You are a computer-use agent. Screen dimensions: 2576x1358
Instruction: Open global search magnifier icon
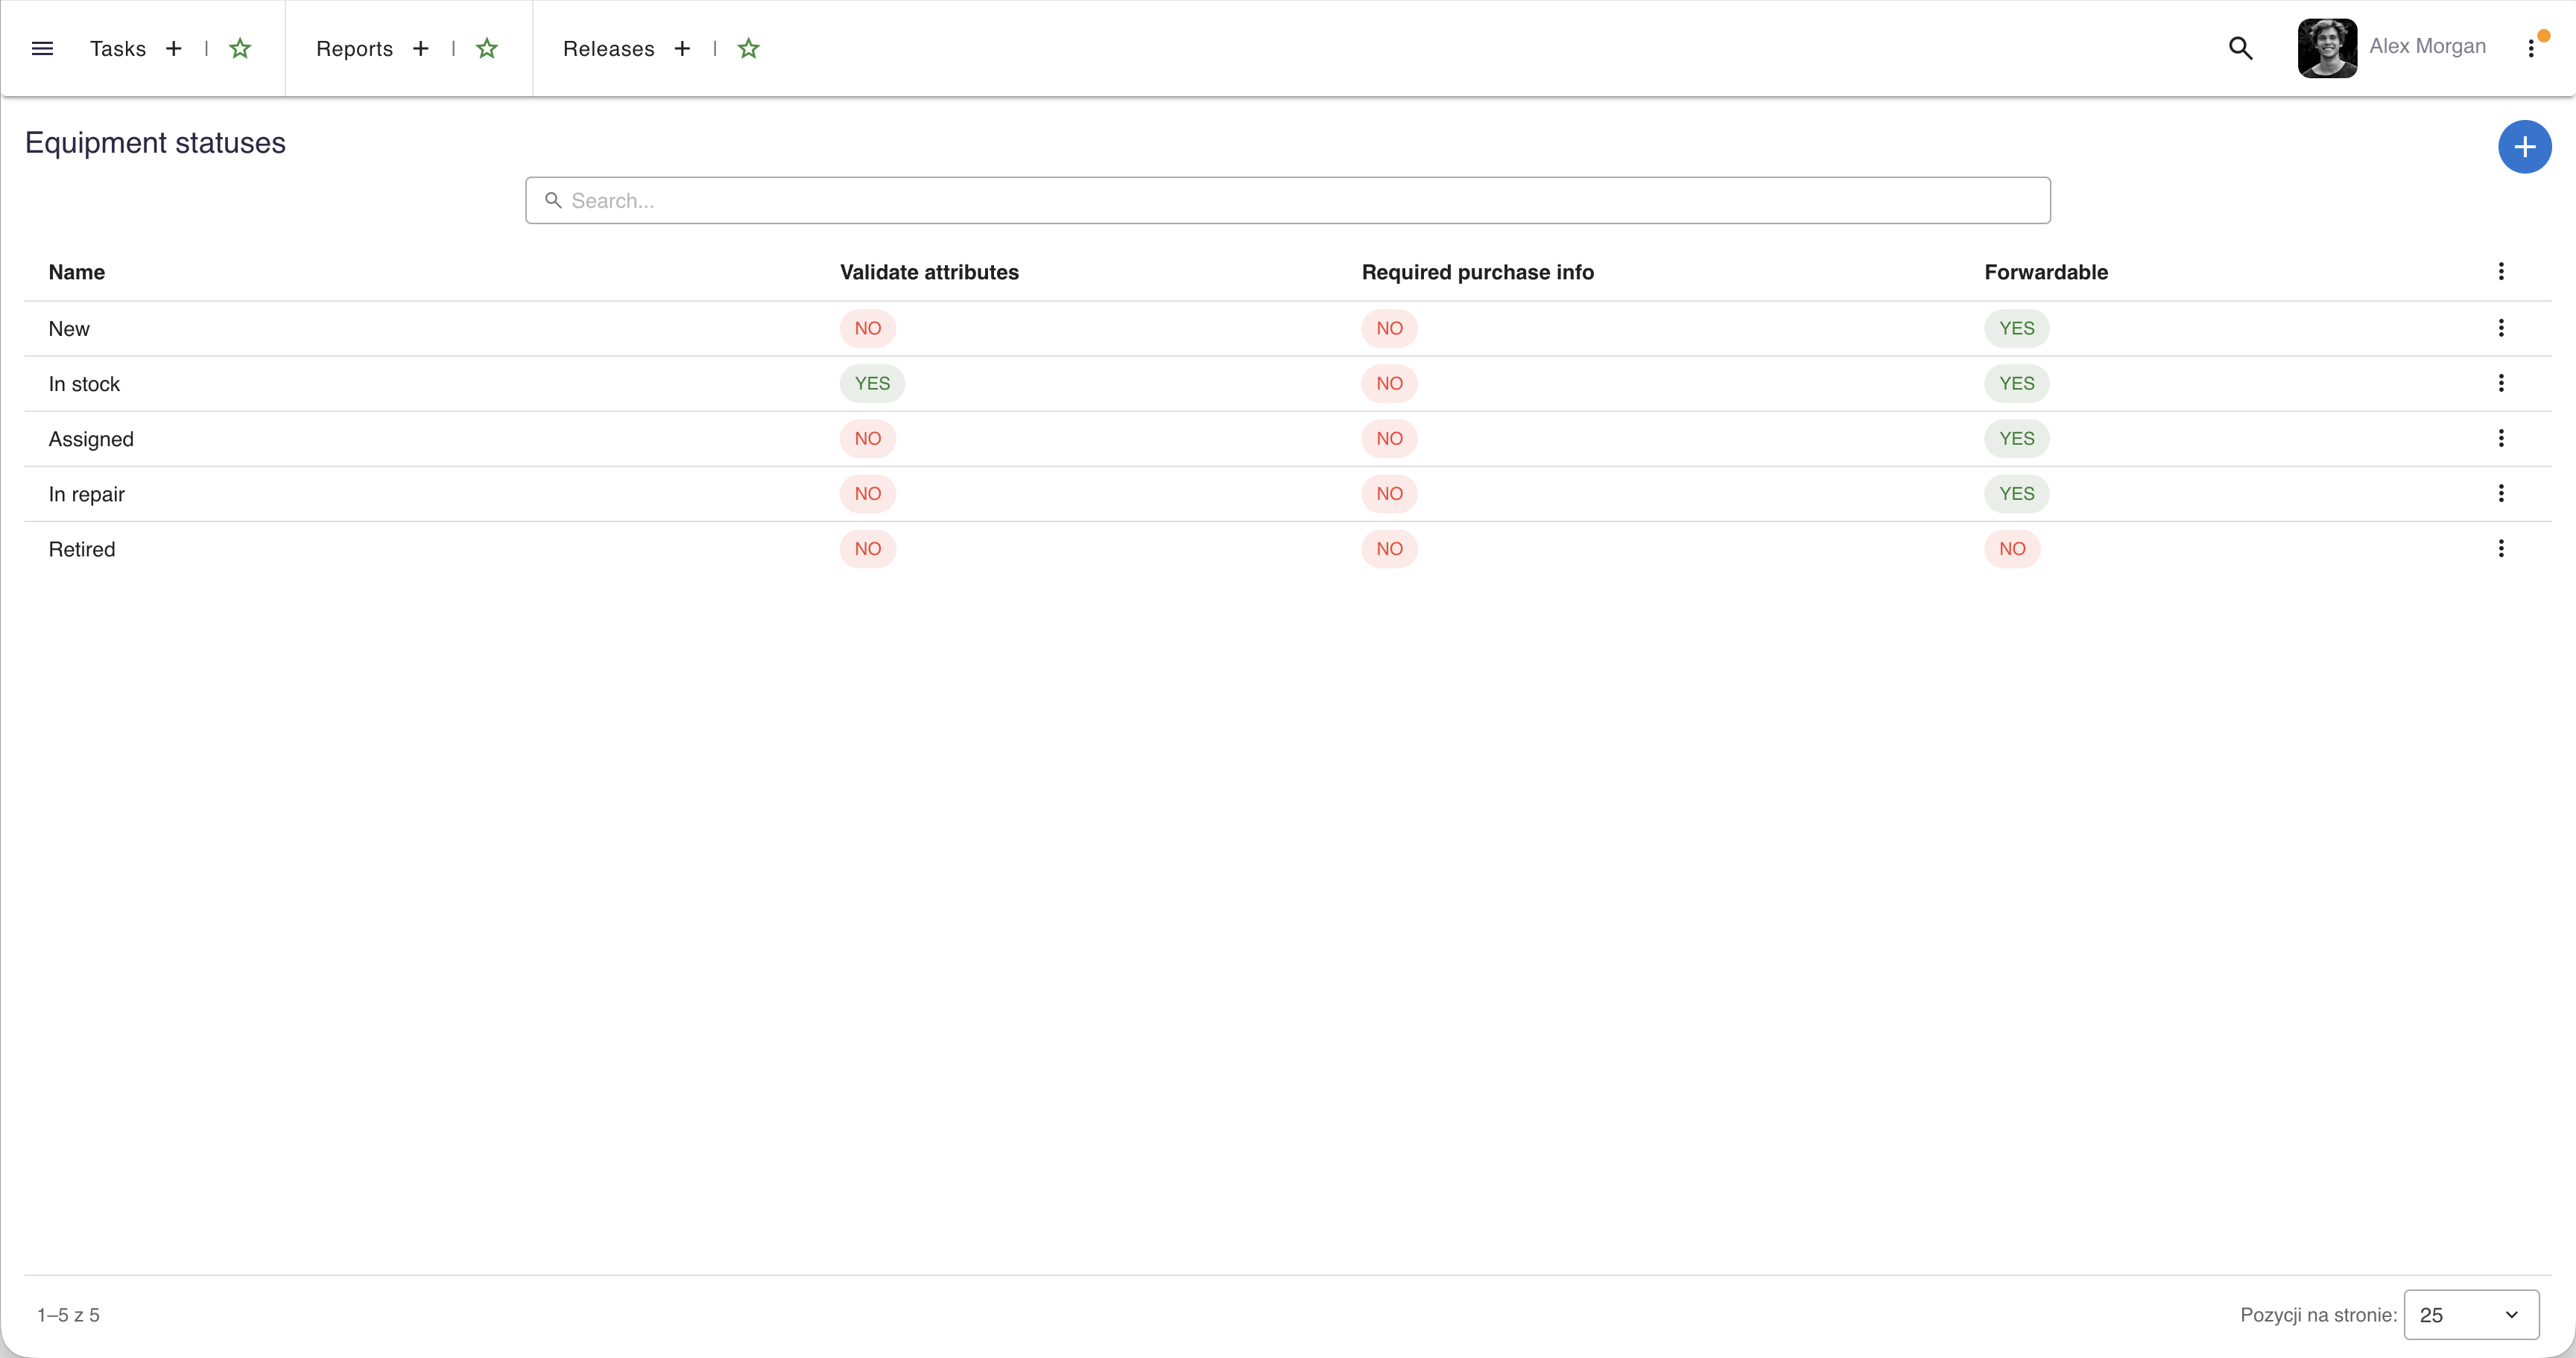(x=2240, y=48)
